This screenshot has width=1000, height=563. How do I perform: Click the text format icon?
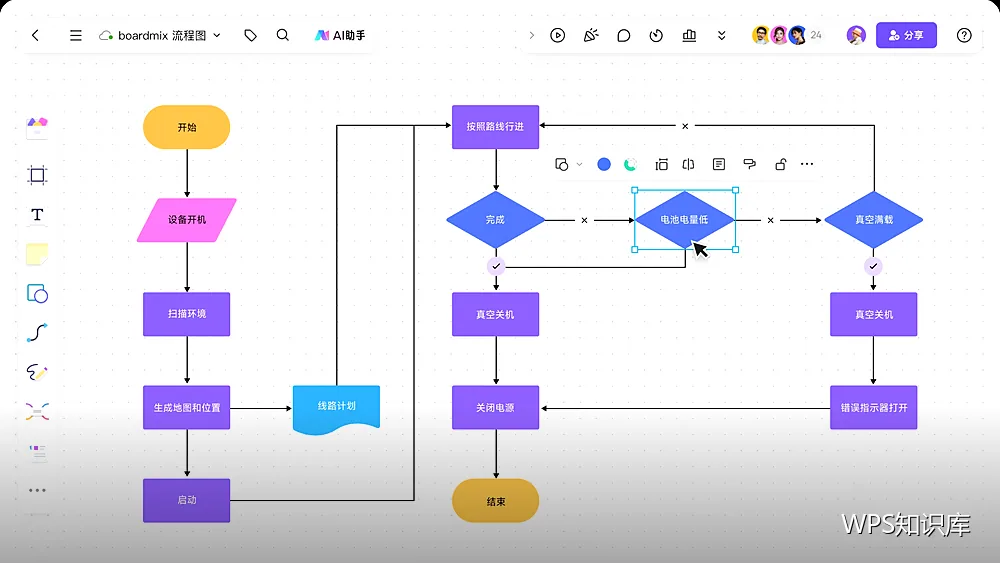coord(719,165)
